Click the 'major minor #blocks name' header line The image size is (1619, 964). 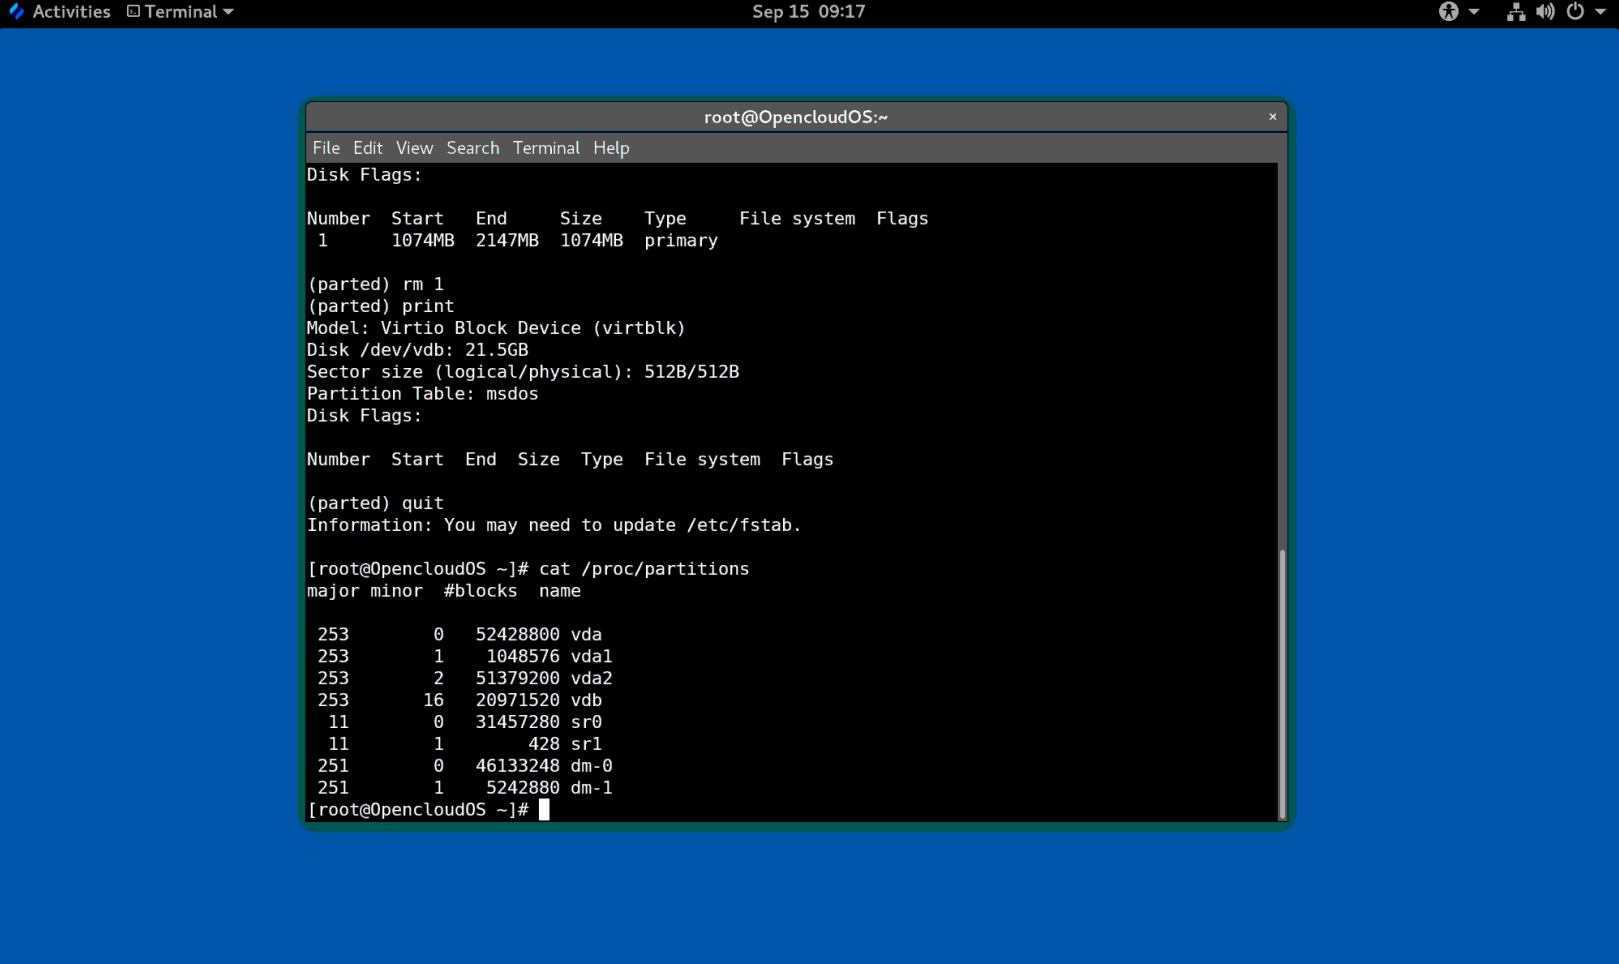(443, 591)
